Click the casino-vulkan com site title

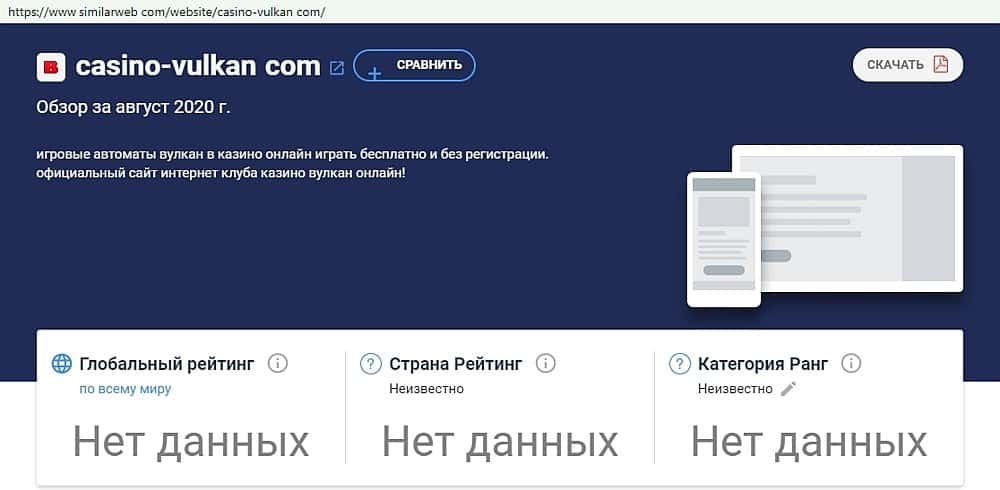click(198, 66)
